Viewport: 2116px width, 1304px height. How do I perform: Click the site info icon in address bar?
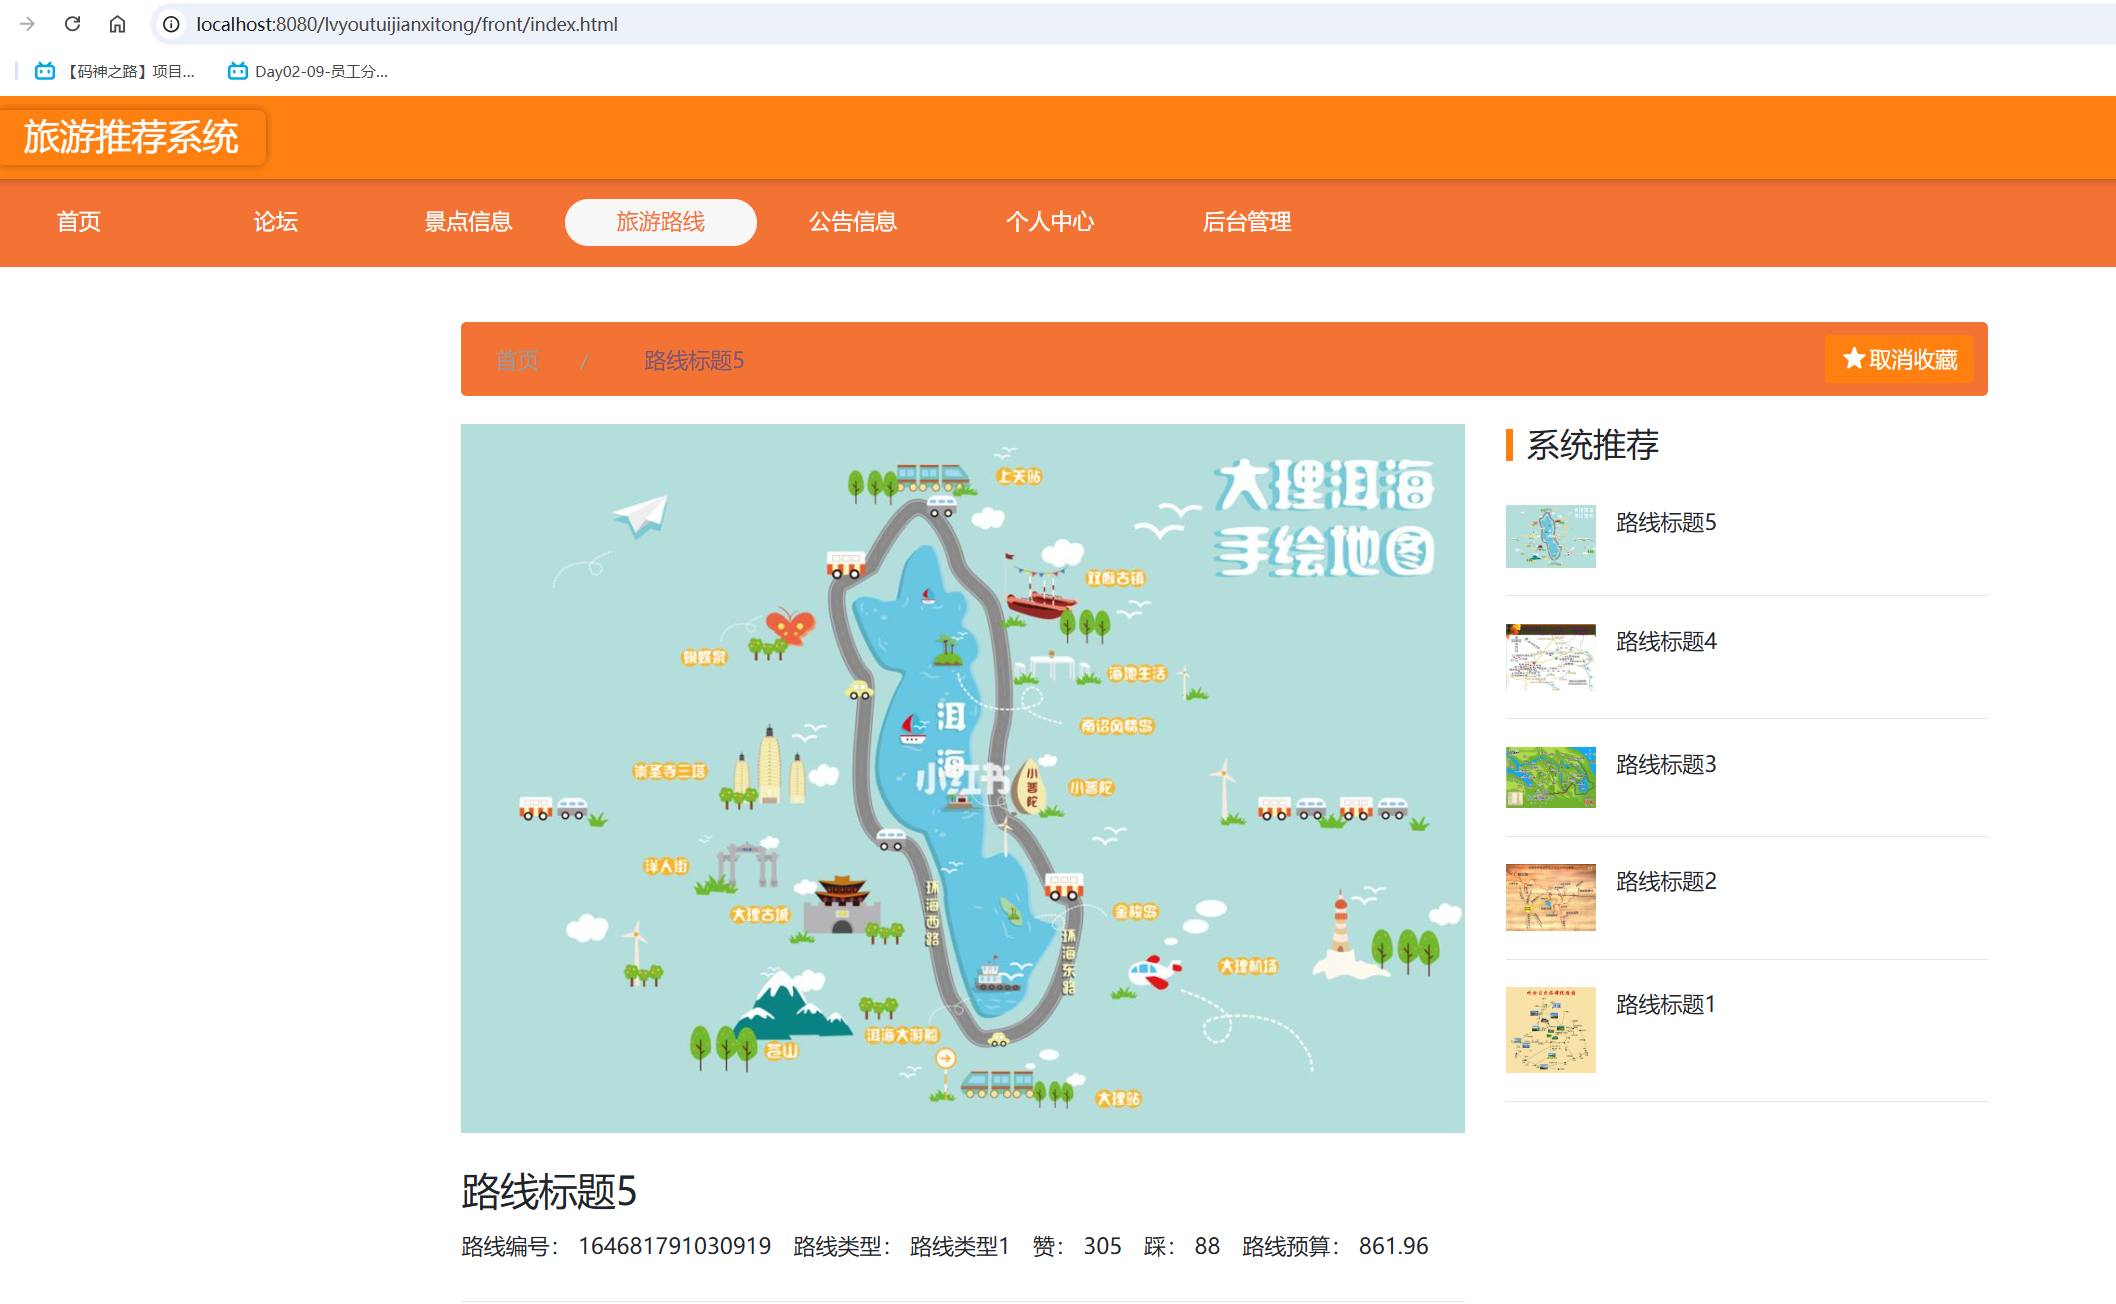[172, 24]
